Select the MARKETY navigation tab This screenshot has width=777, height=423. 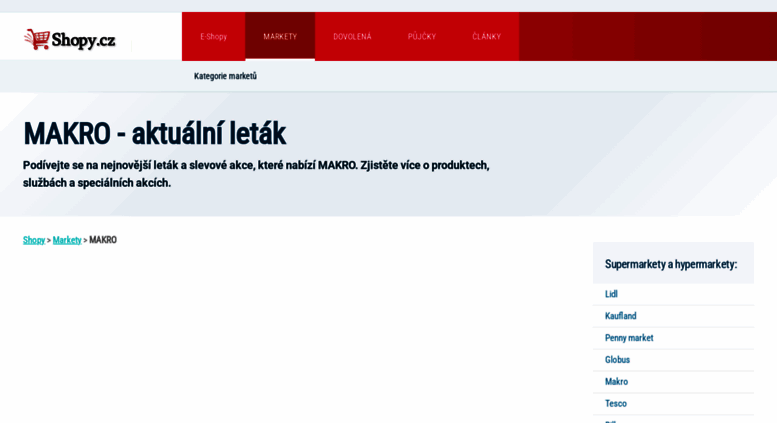tap(280, 37)
